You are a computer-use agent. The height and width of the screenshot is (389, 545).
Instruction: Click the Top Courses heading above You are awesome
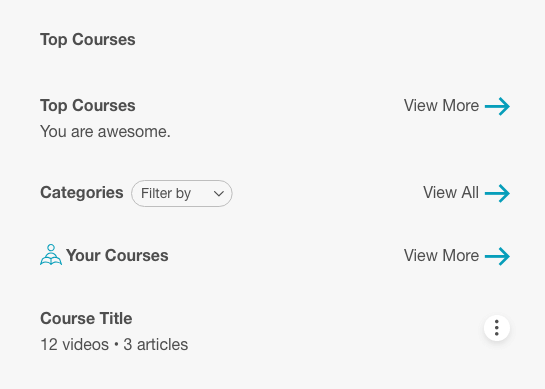pos(88,106)
